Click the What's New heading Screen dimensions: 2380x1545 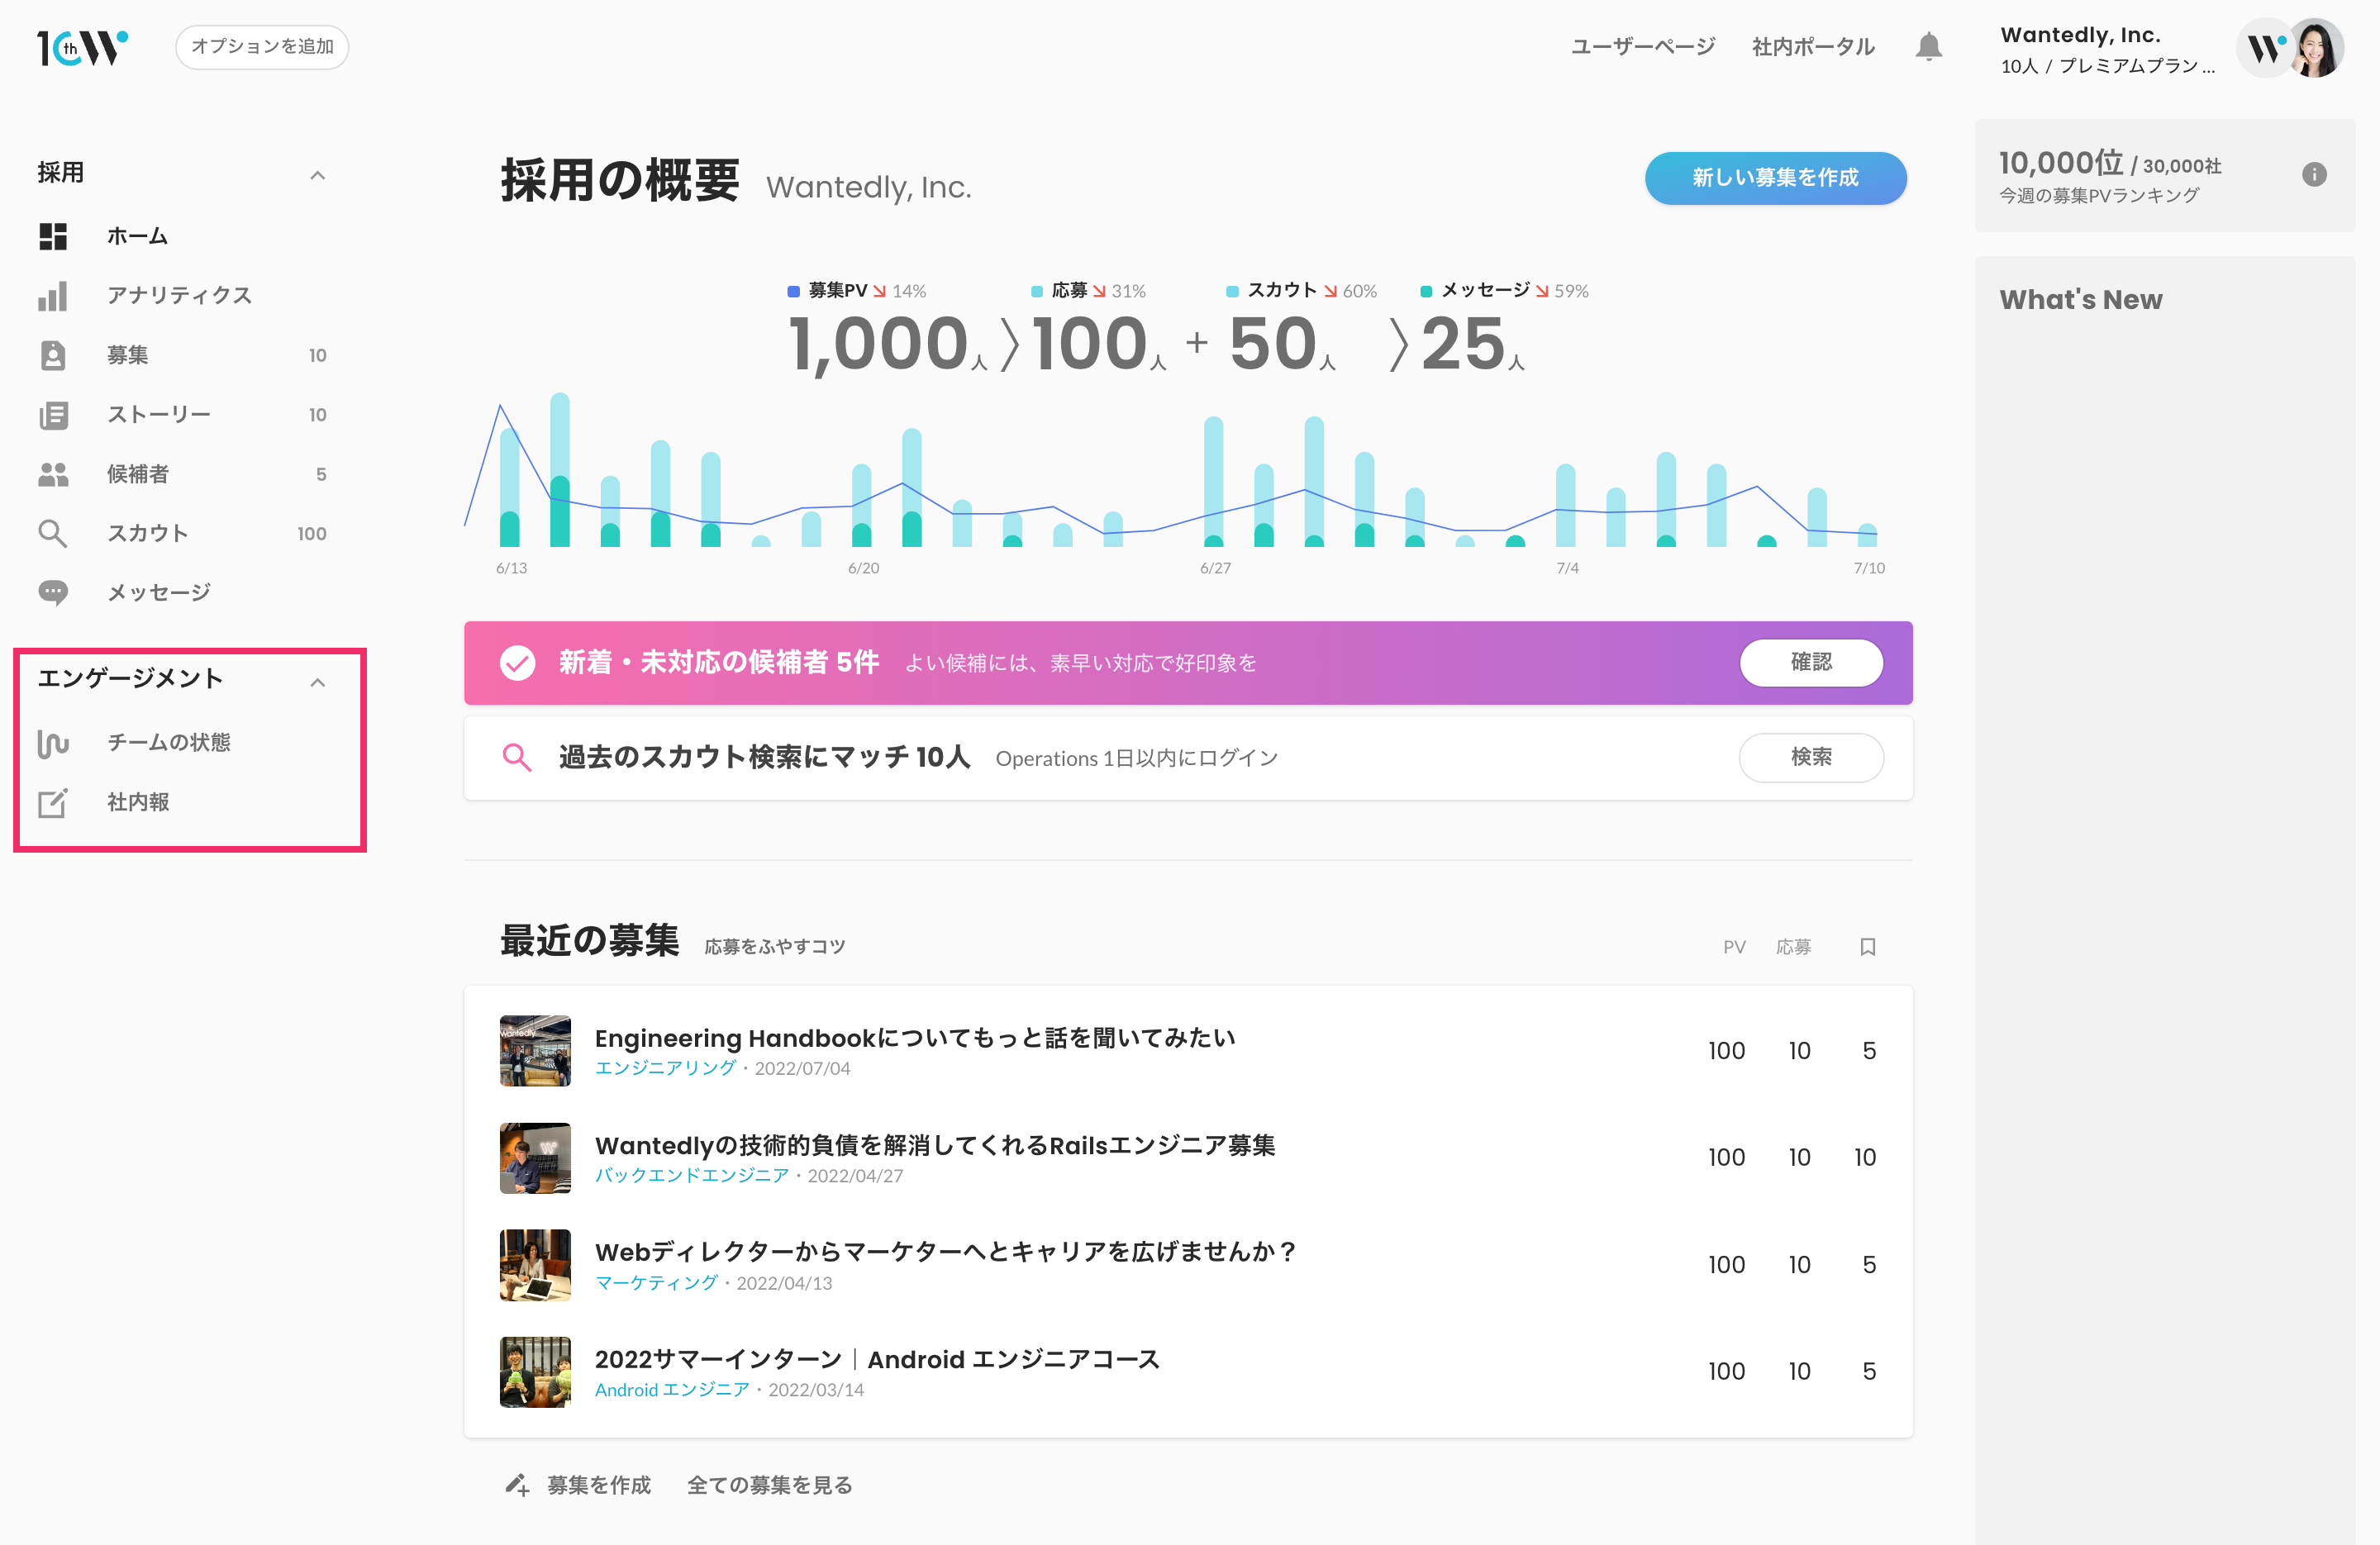[x=2080, y=300]
